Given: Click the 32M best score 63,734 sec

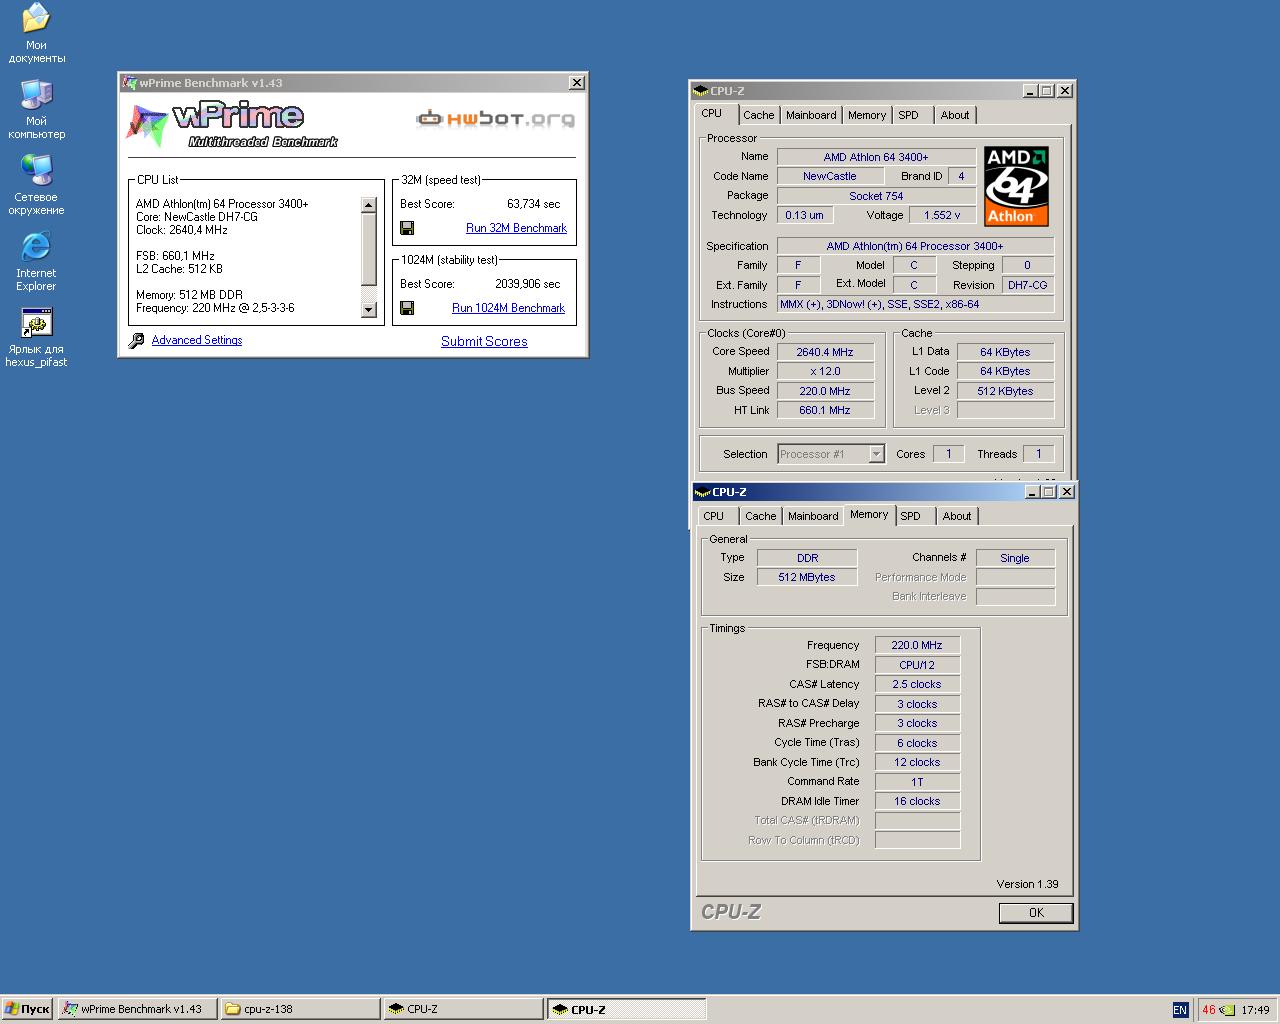Looking at the screenshot, I should click(534, 204).
